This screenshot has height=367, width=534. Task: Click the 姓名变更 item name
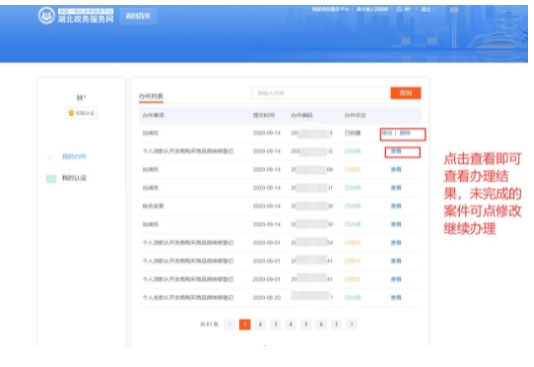[x=153, y=206]
